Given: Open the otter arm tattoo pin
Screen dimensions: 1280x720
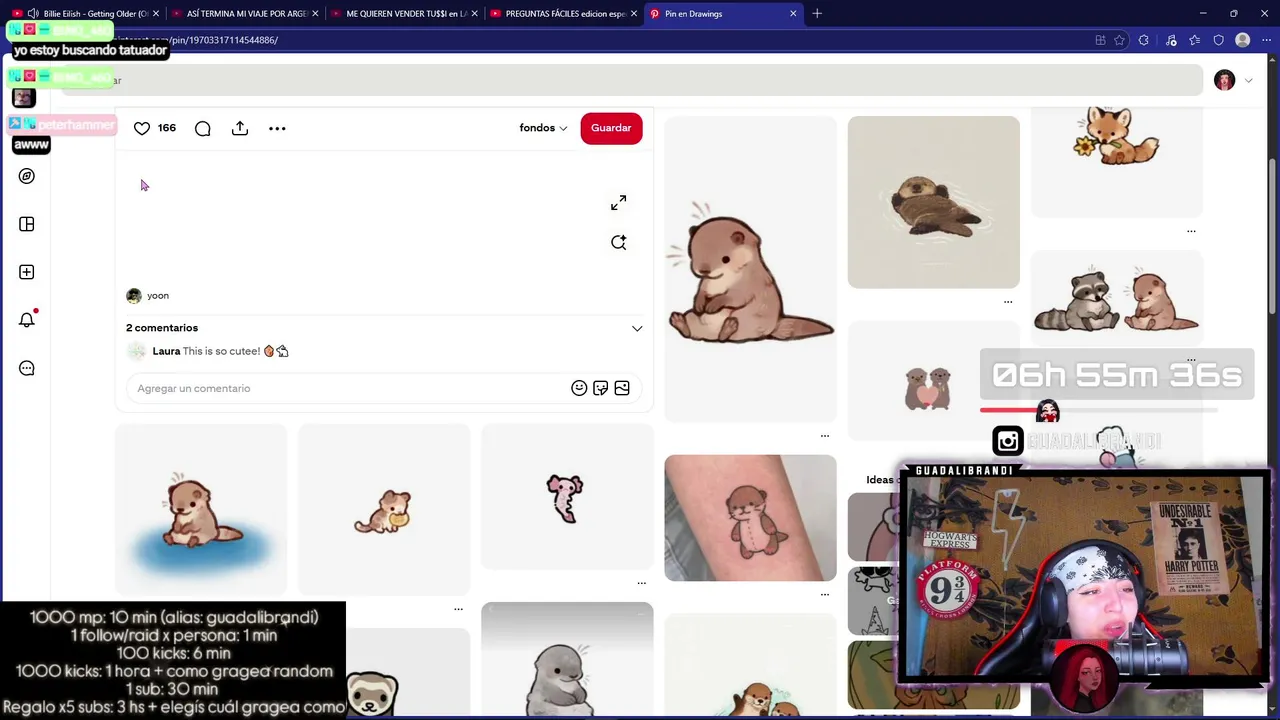Looking at the screenshot, I should [x=750, y=518].
